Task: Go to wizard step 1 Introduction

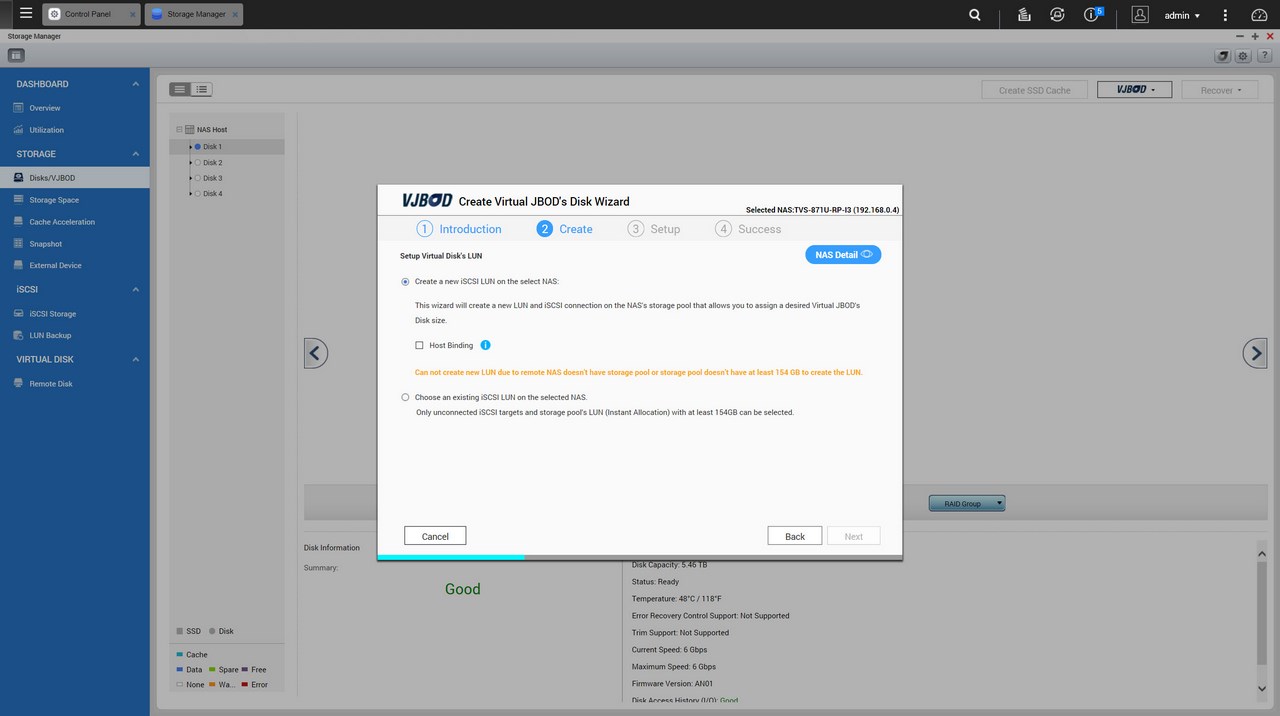Action: [x=459, y=229]
